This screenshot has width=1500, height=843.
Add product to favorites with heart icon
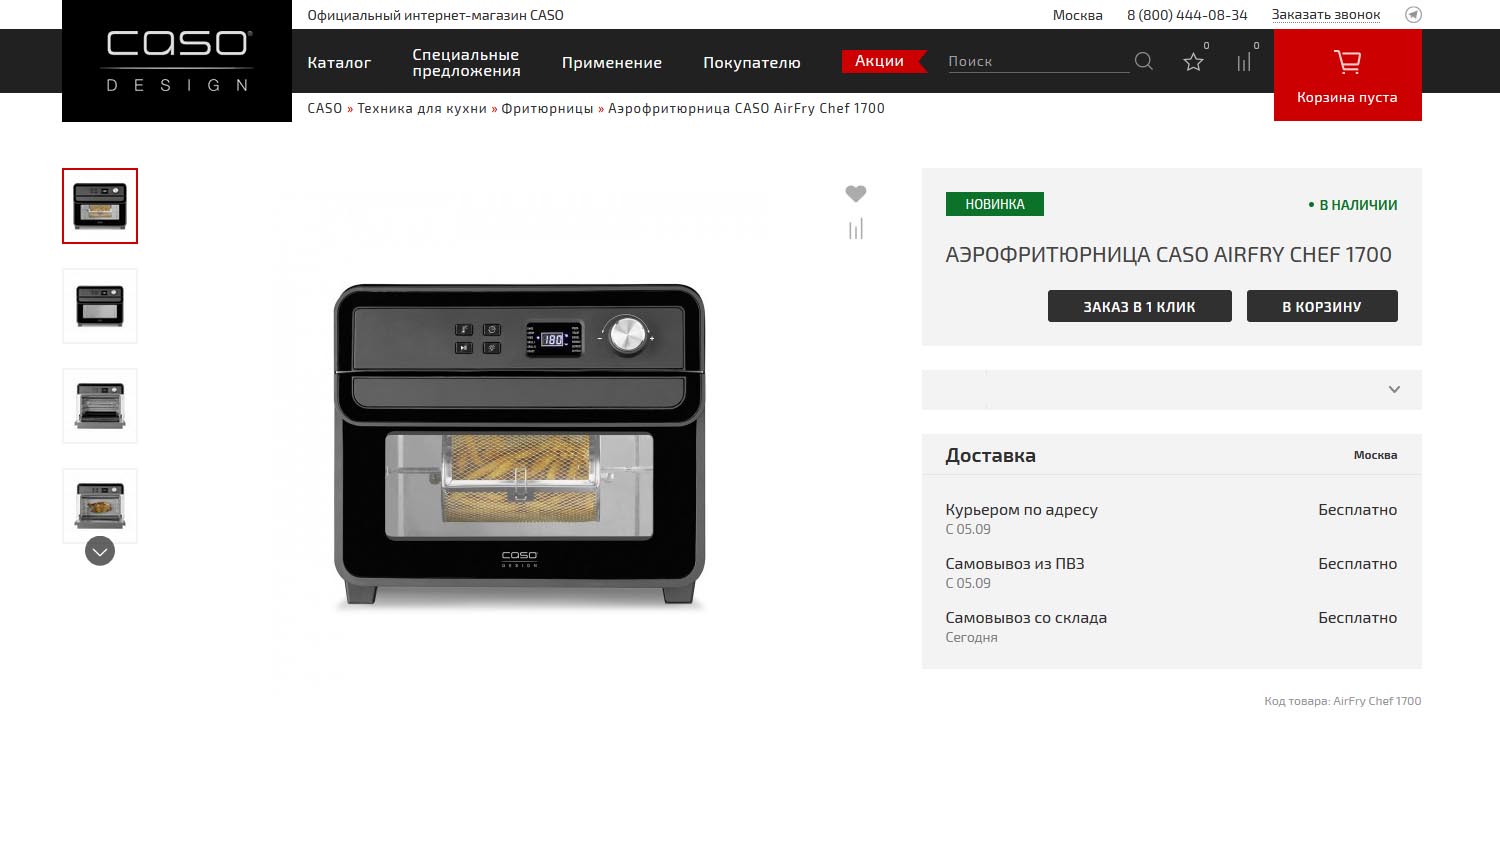coord(856,193)
